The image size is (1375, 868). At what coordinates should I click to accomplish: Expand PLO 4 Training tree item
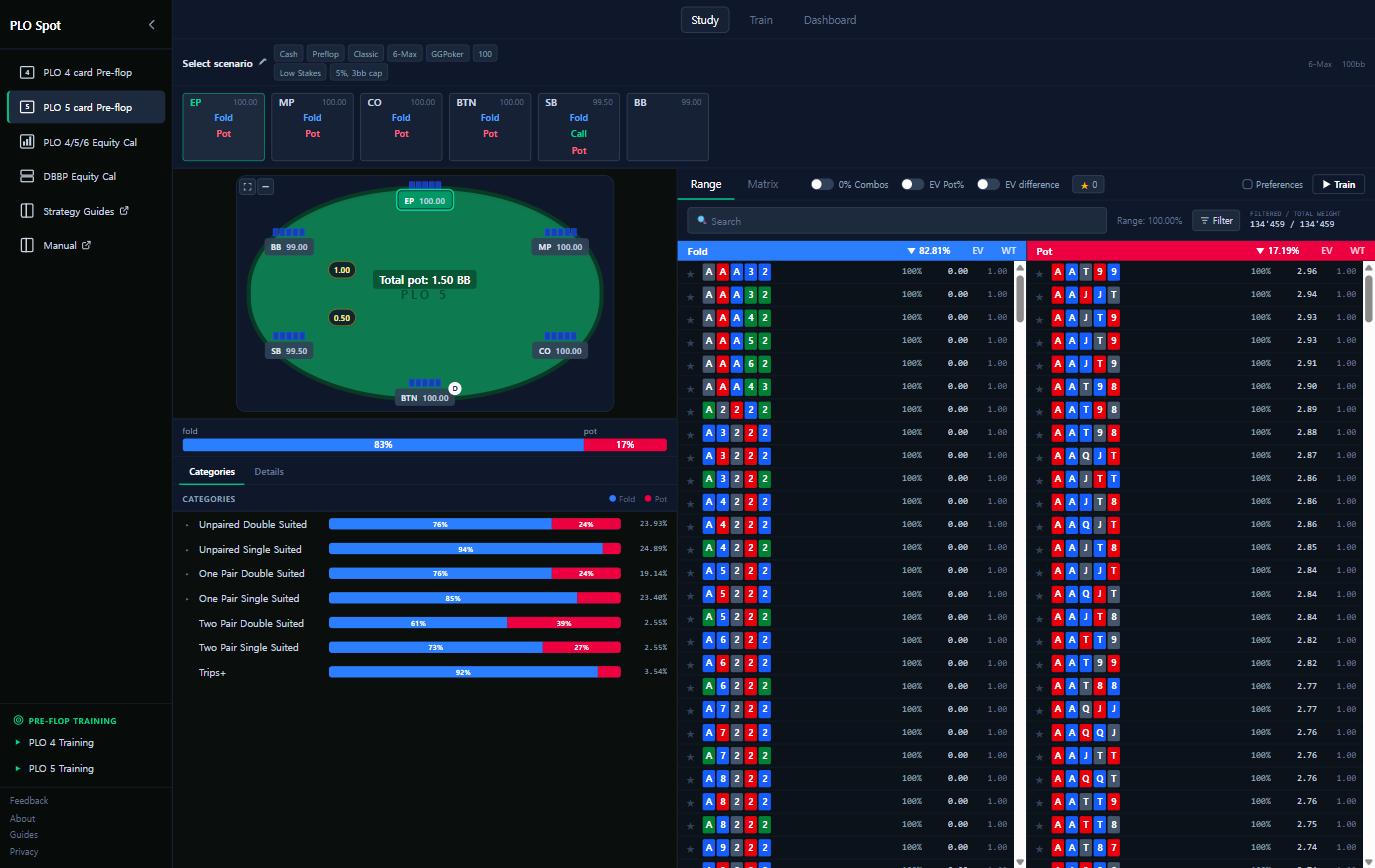[x=18, y=742]
